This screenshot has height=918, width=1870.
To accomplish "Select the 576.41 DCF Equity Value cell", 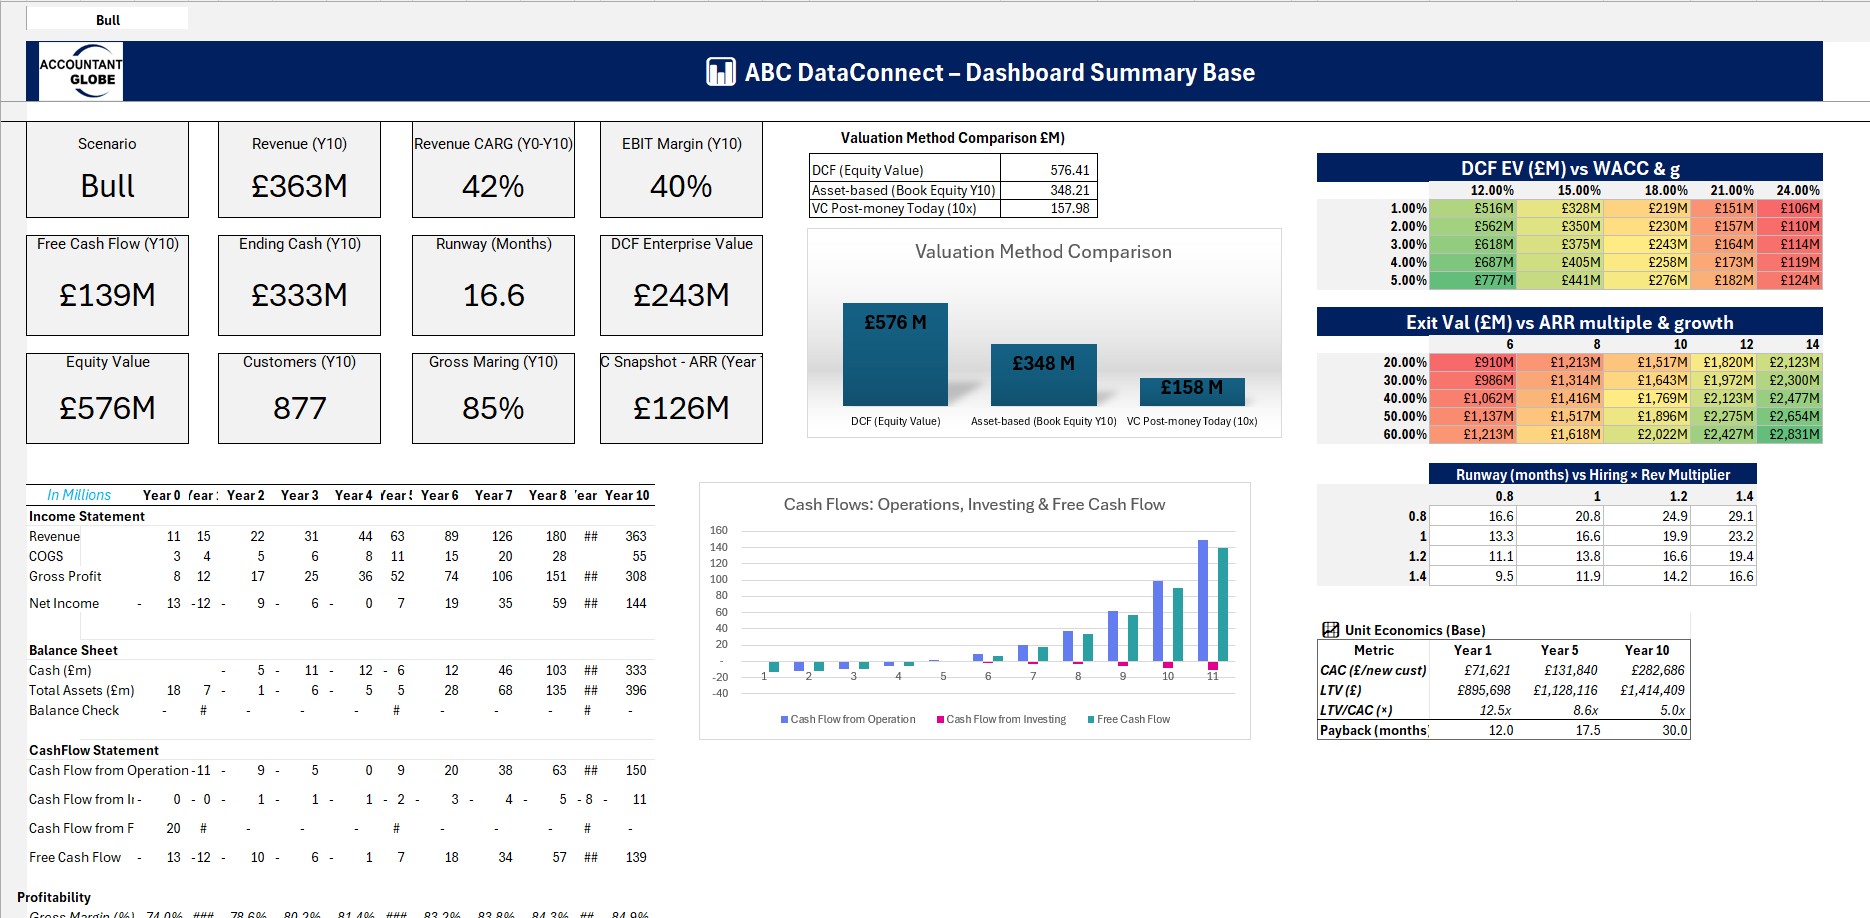I will coord(1048,170).
